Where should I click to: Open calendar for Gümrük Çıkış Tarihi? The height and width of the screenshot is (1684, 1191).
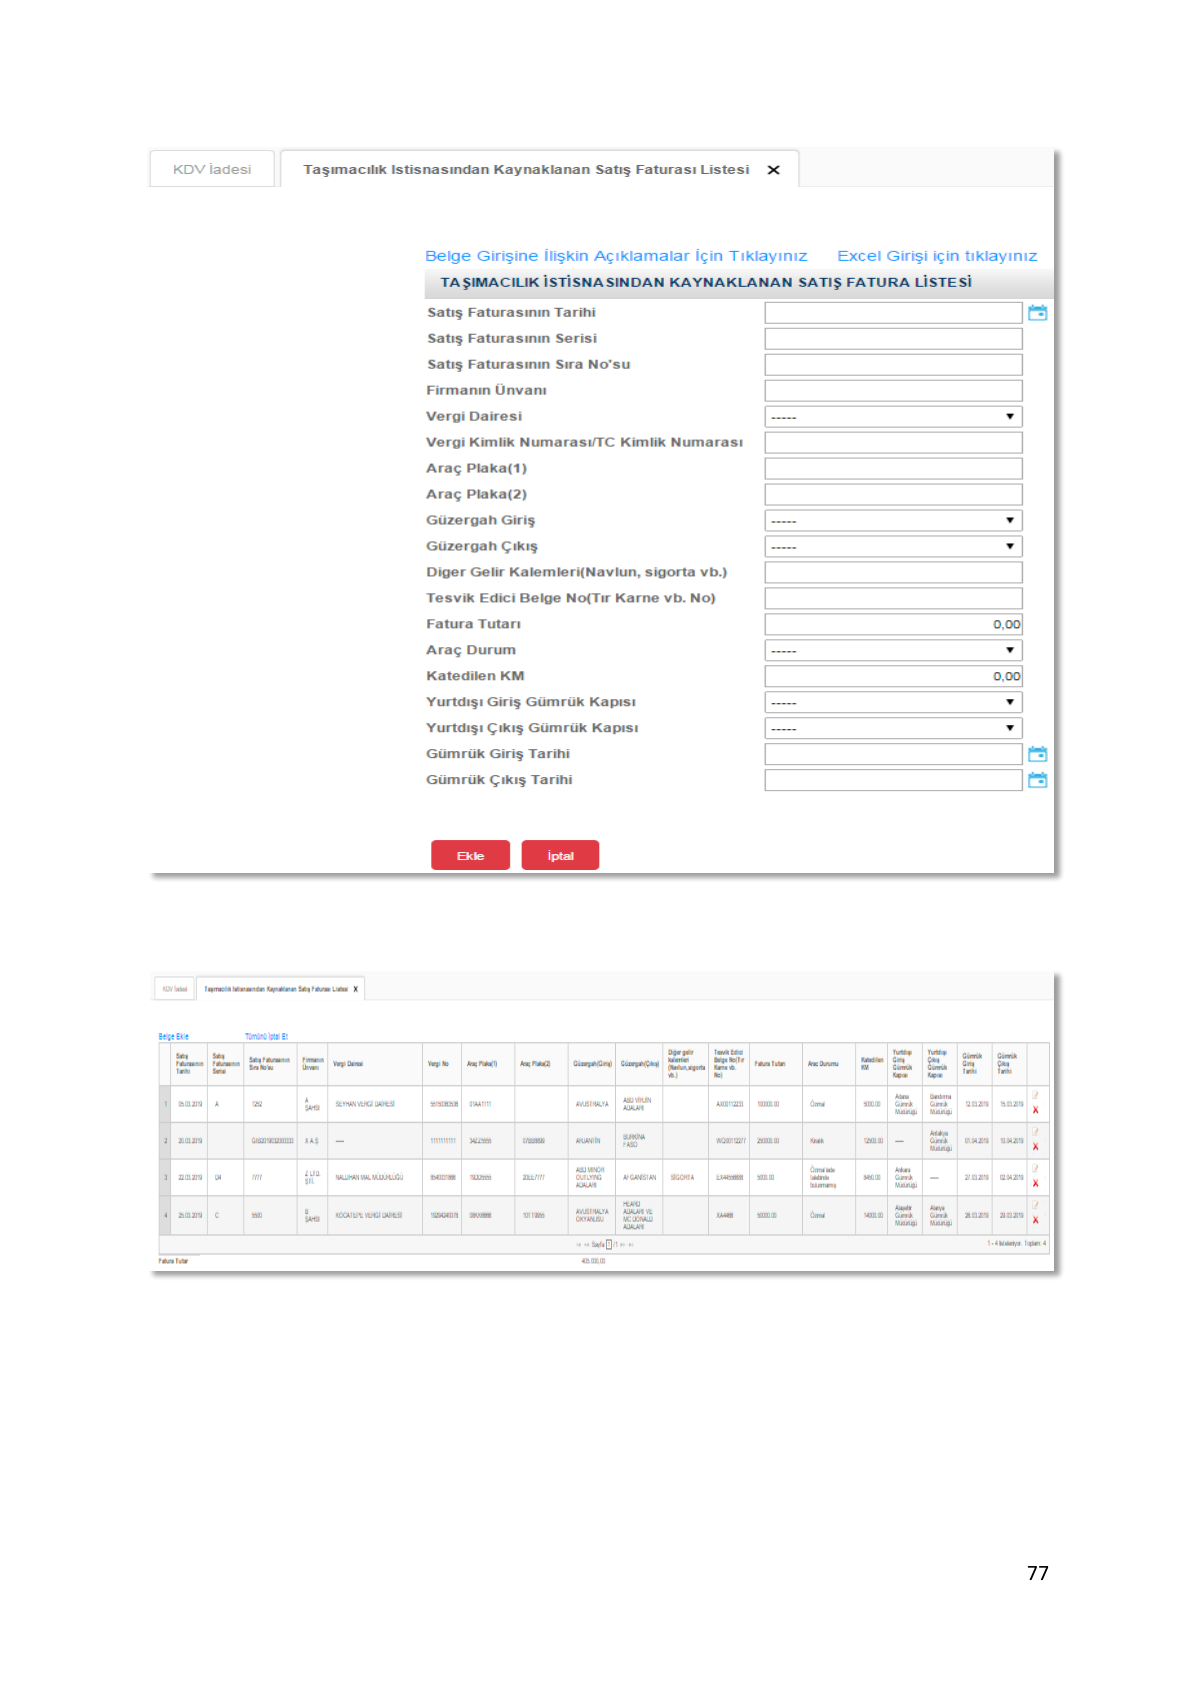coord(1037,780)
